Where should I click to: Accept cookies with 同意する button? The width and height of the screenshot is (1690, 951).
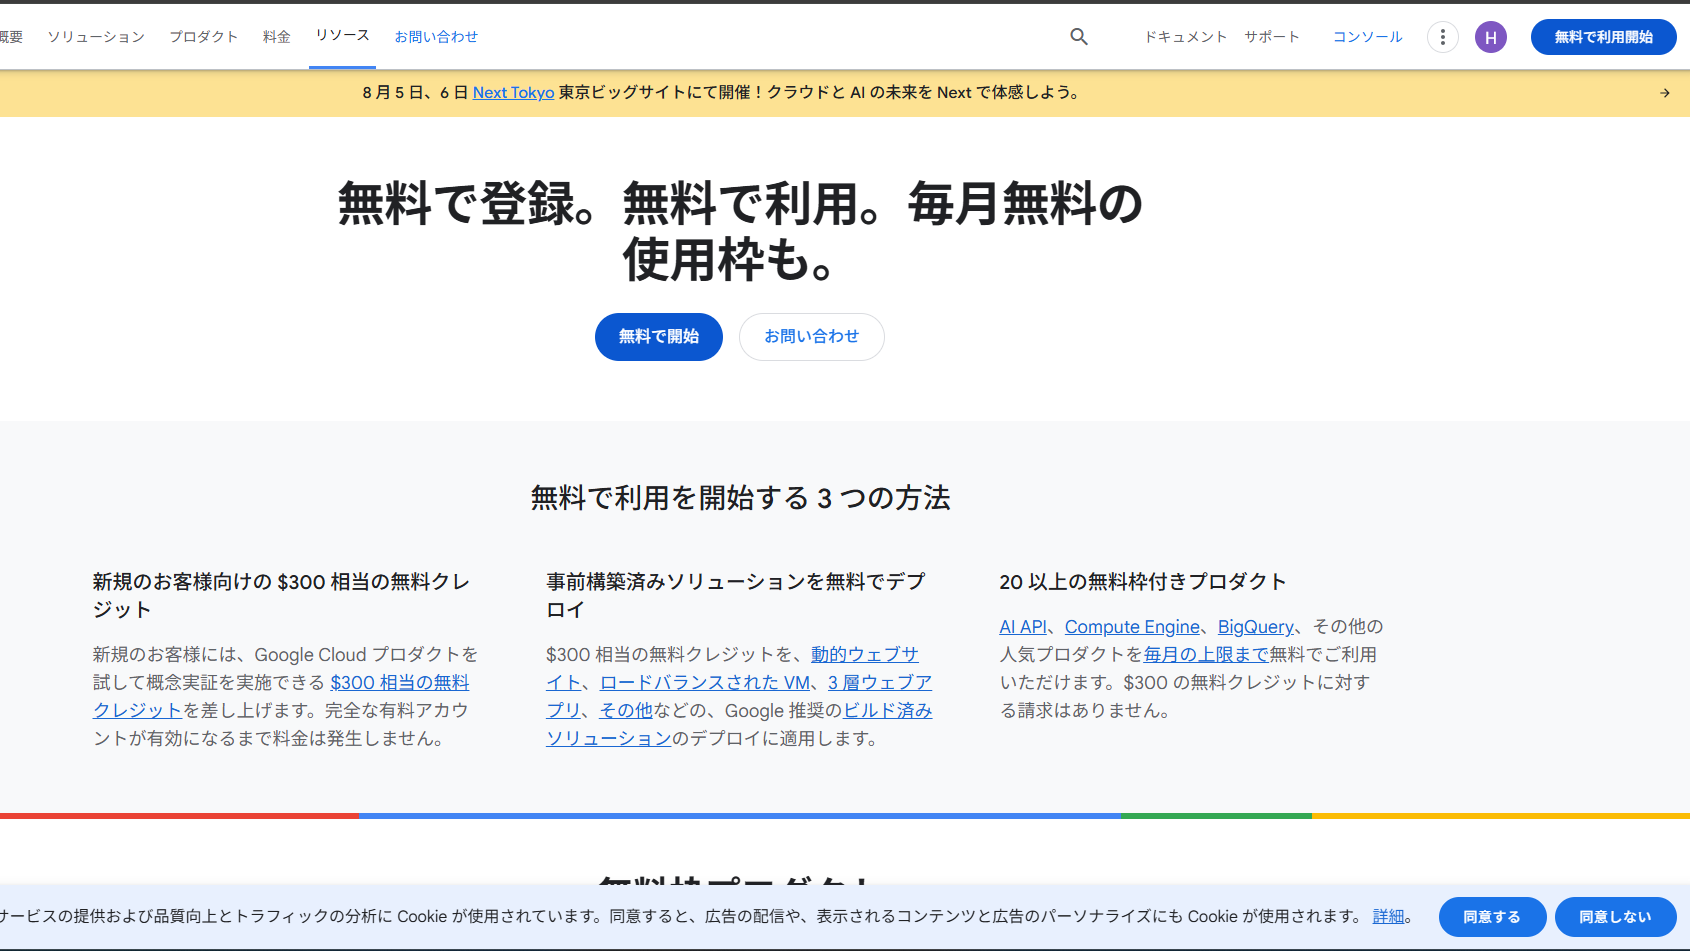pos(1492,917)
